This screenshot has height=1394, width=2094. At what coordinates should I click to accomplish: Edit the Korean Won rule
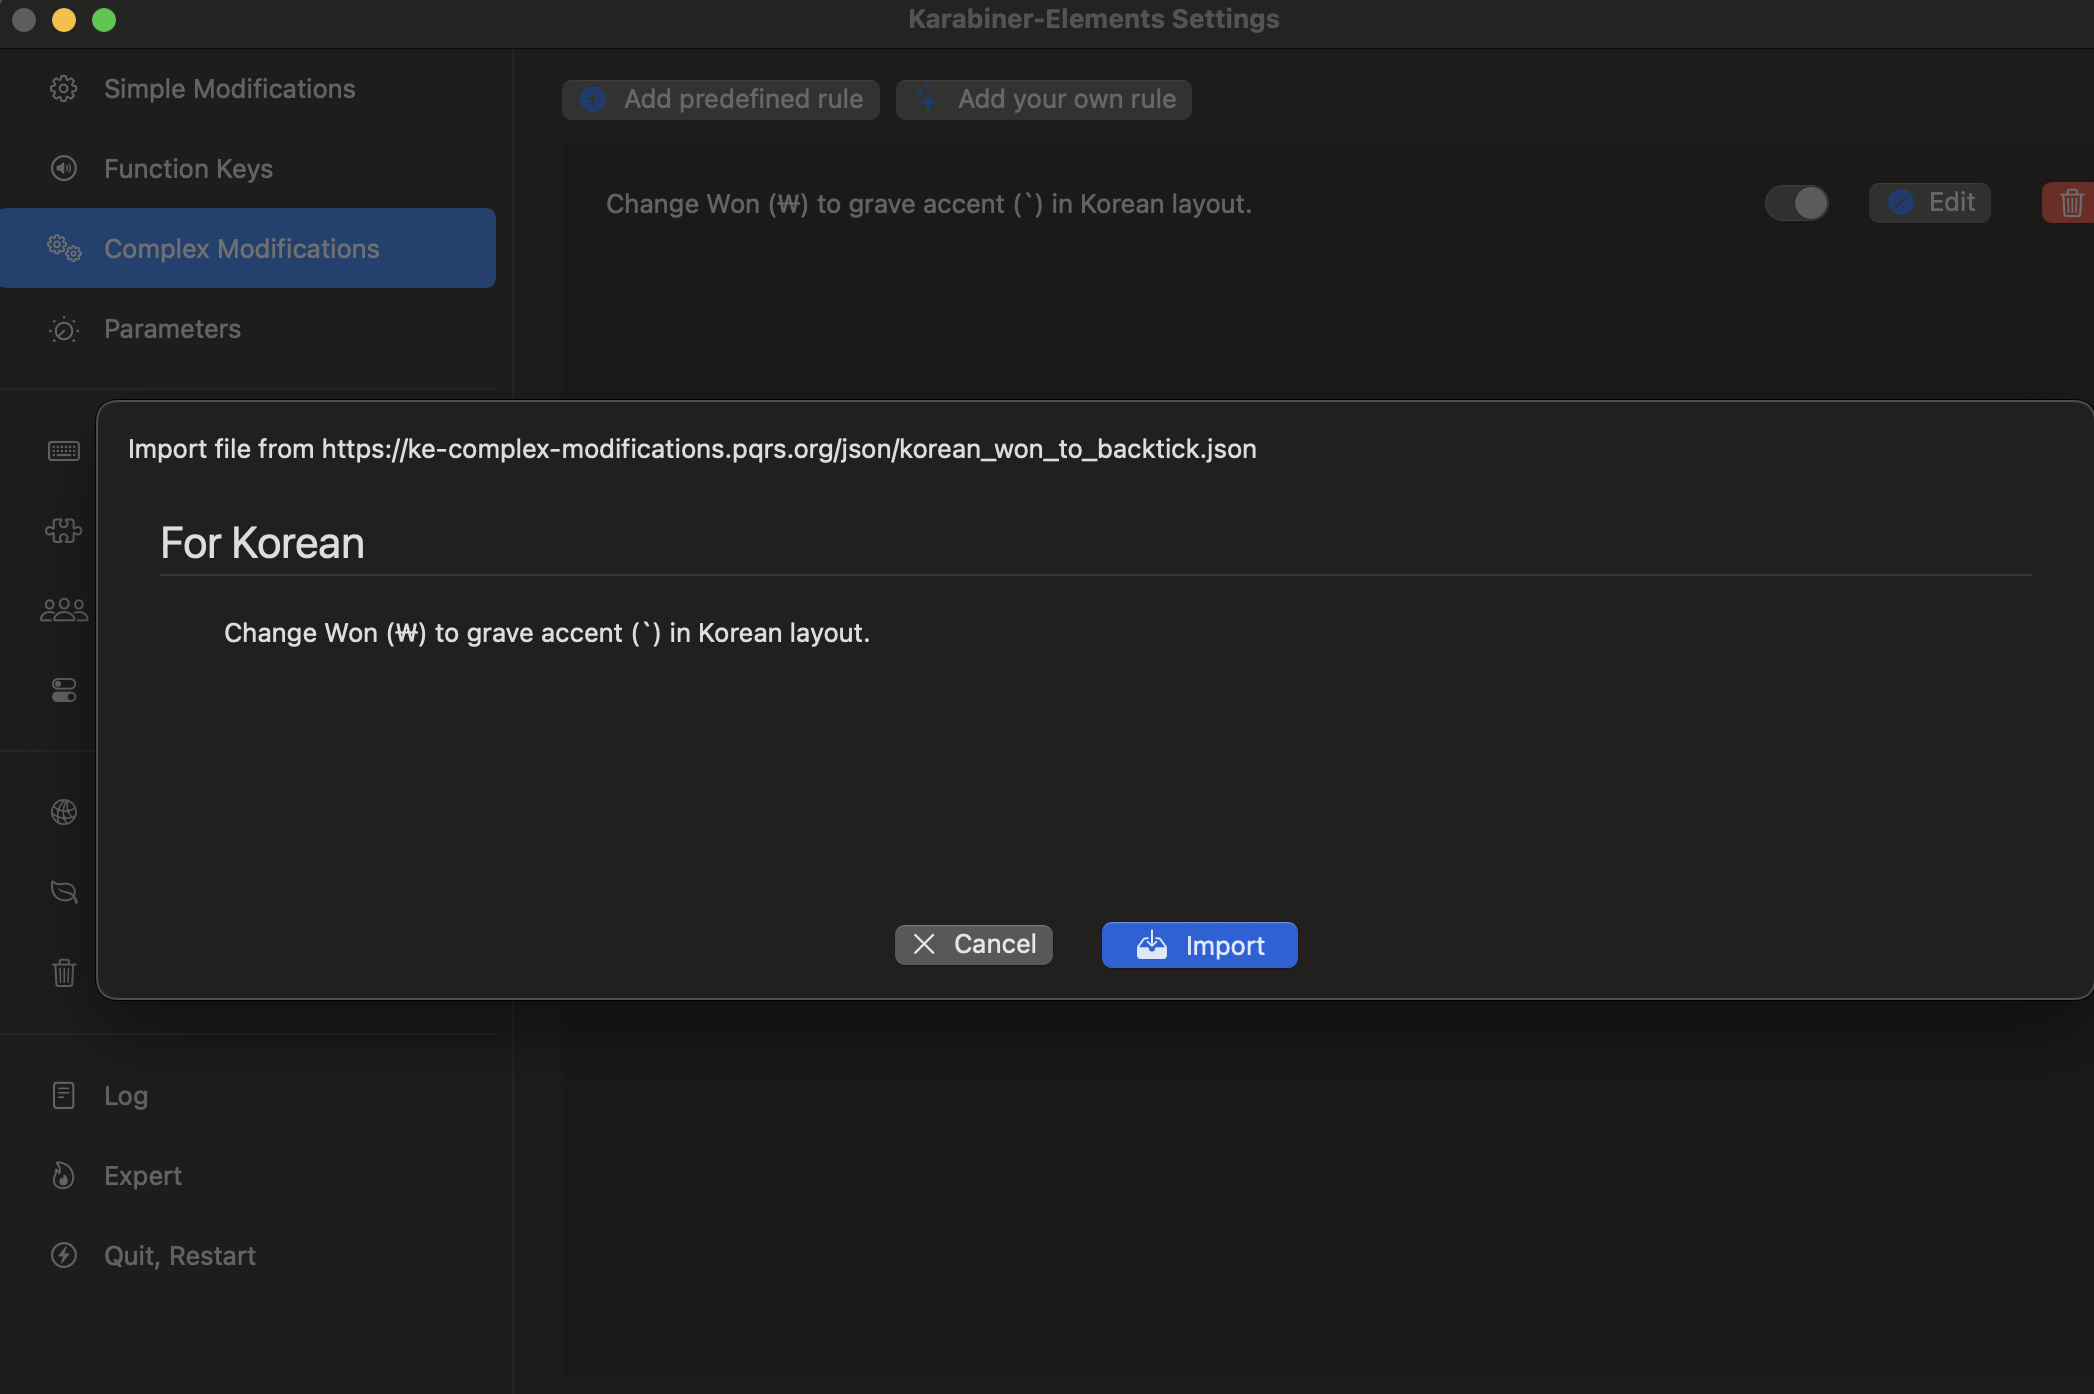pyautogui.click(x=1929, y=203)
